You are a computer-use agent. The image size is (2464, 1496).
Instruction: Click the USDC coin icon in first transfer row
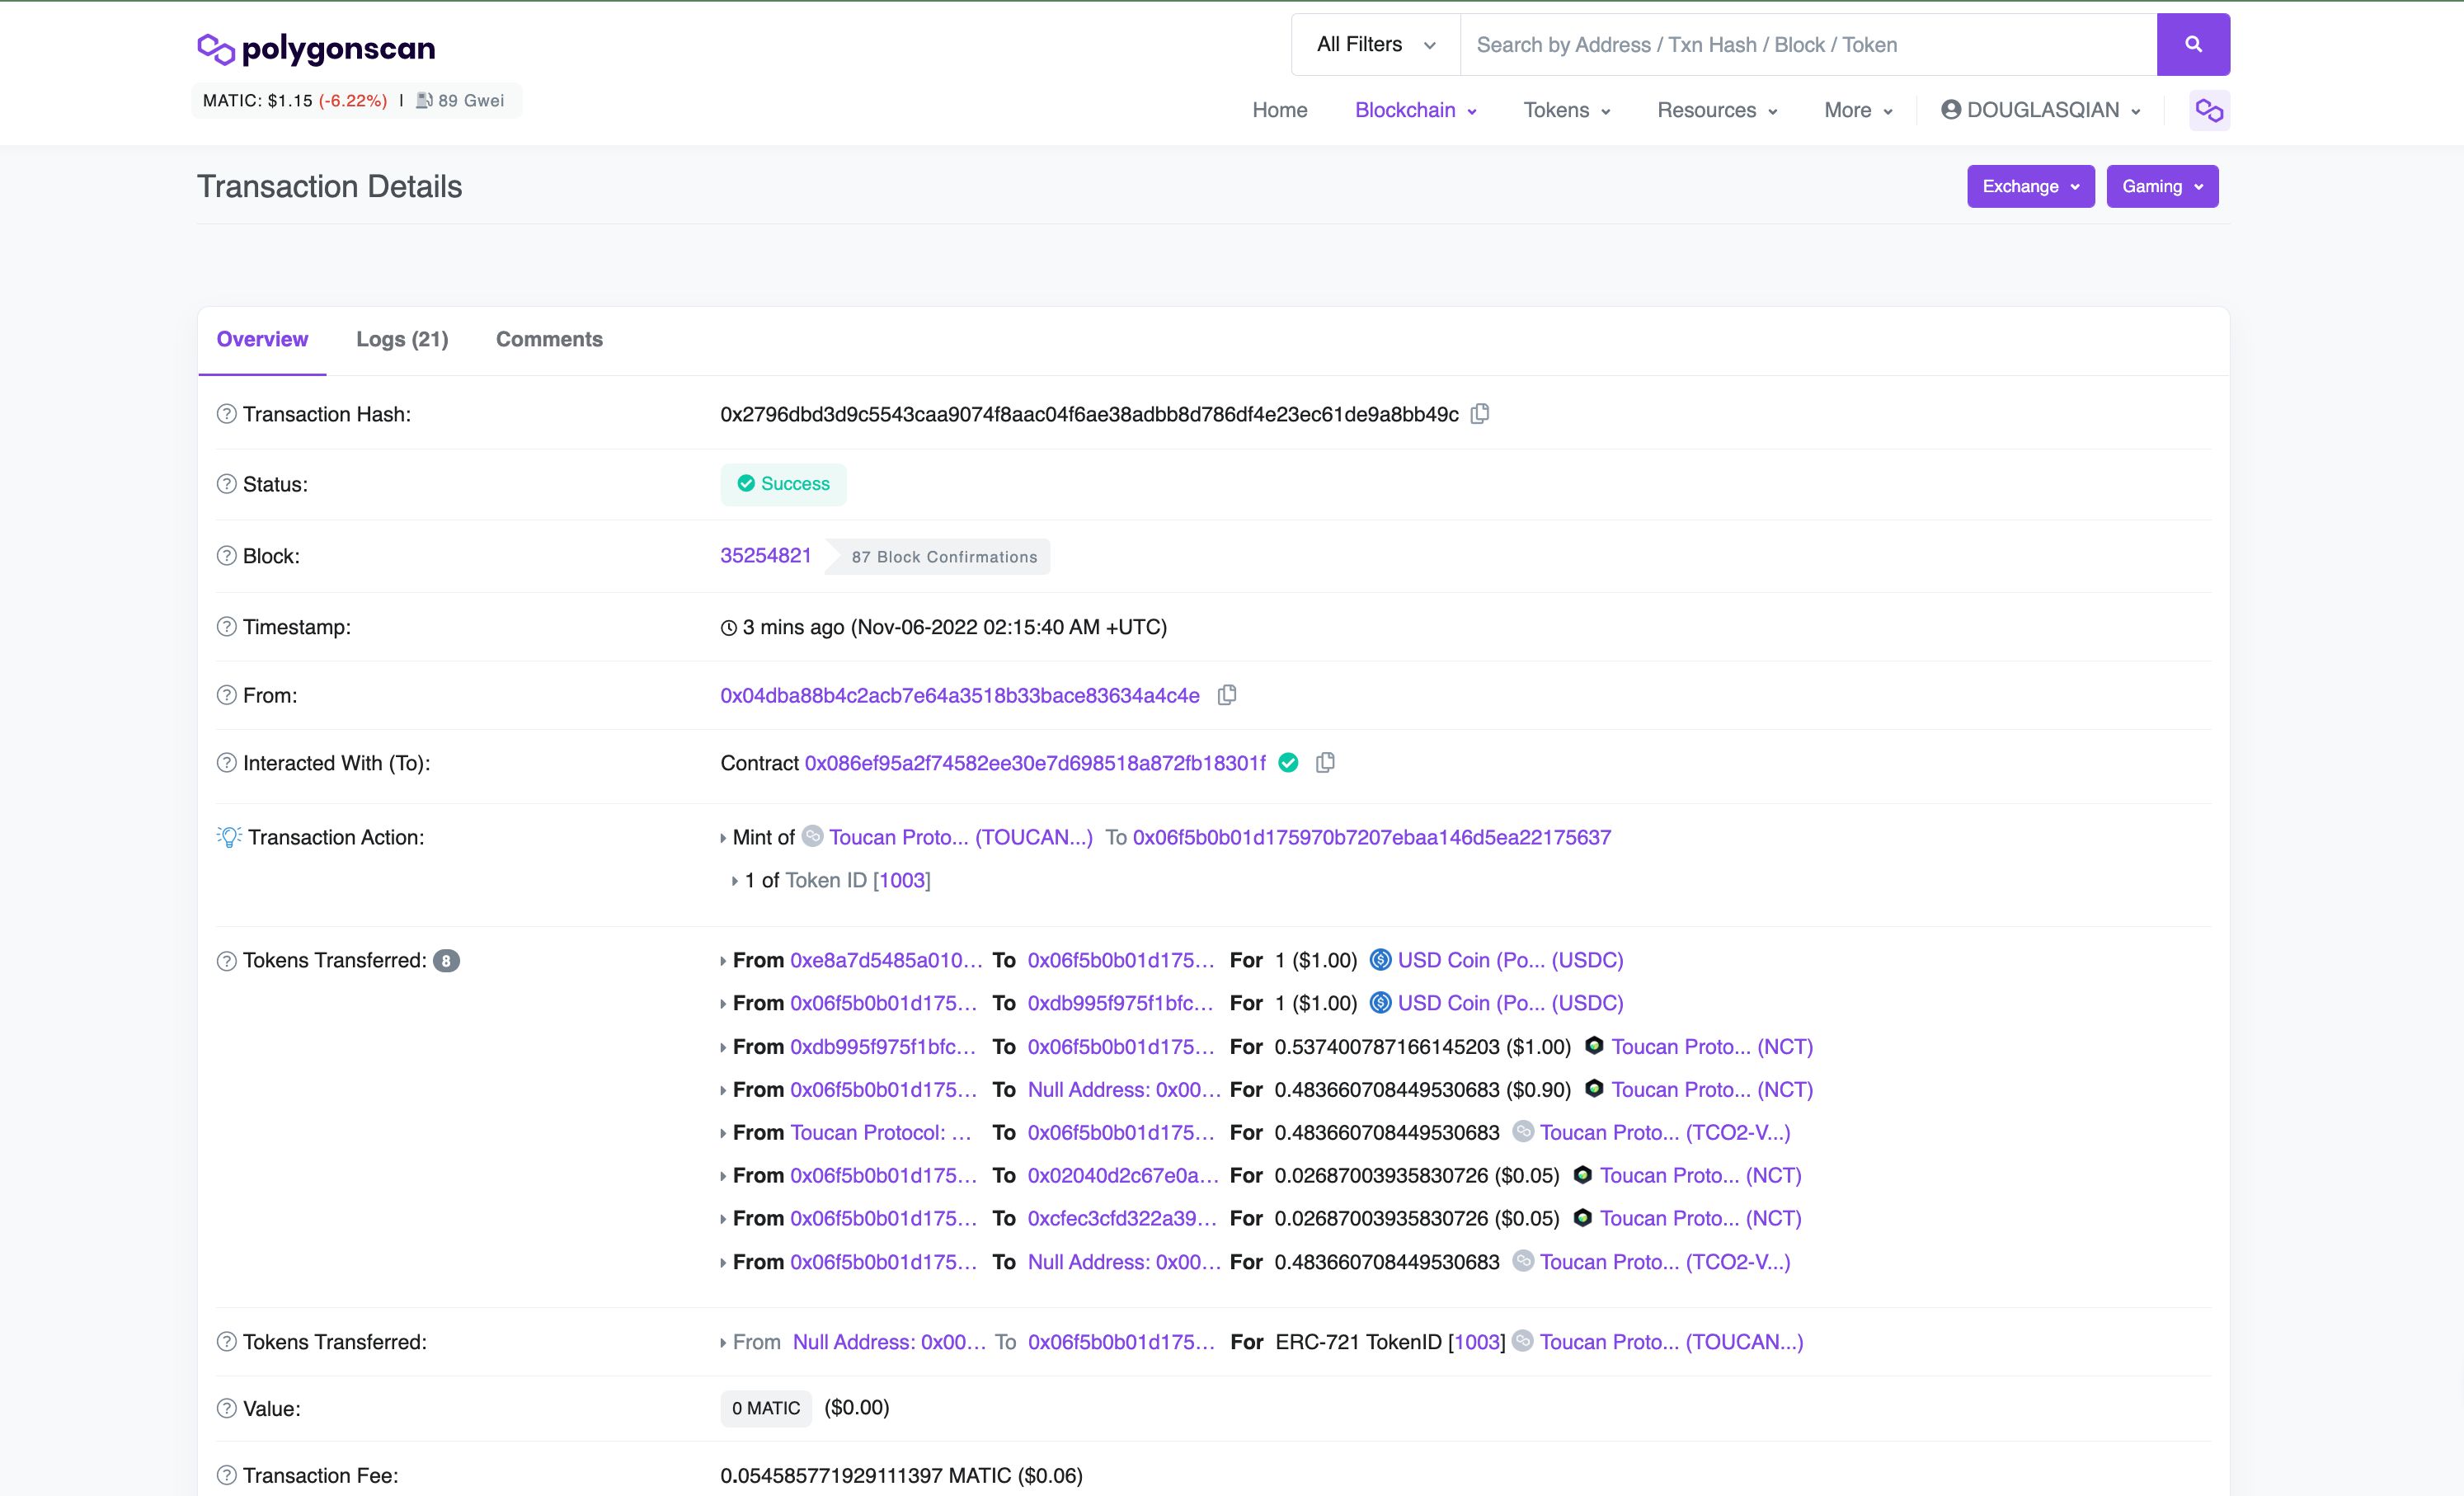(x=1380, y=960)
